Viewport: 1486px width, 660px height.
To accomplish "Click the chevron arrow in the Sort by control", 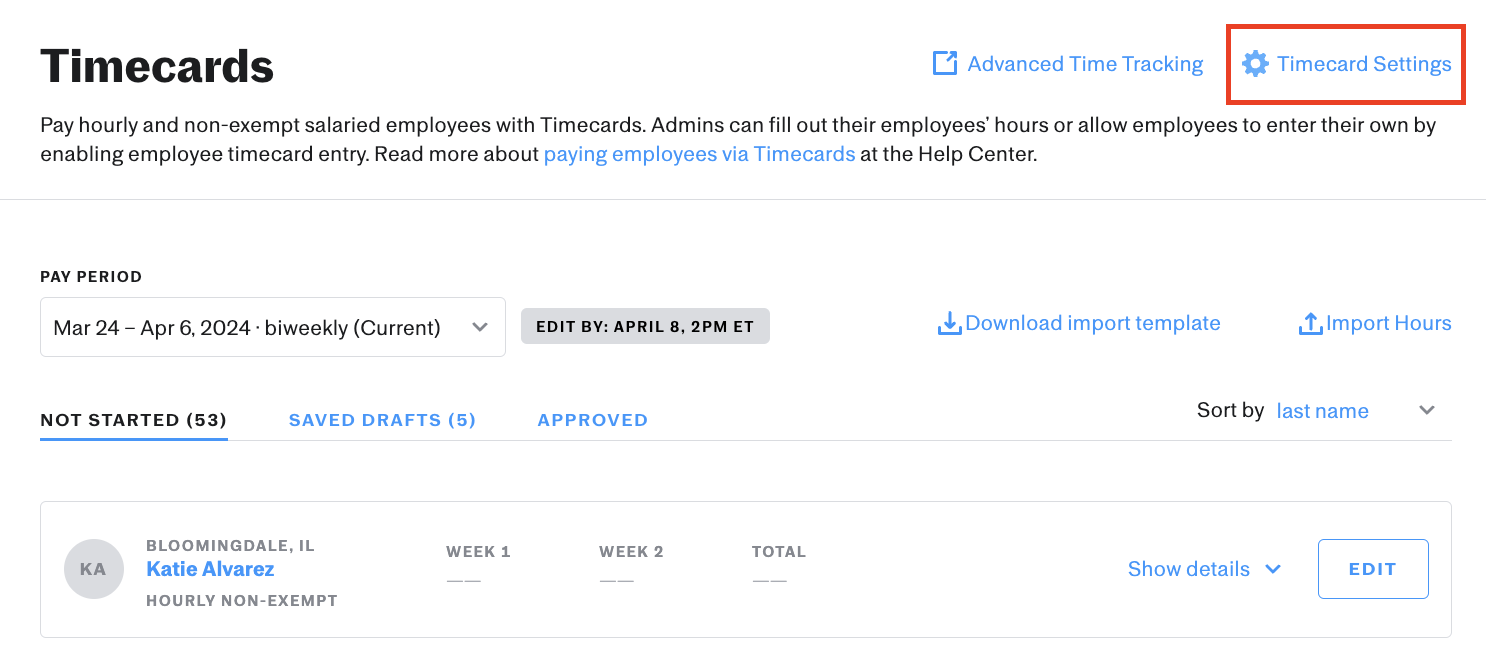I will tap(1427, 410).
